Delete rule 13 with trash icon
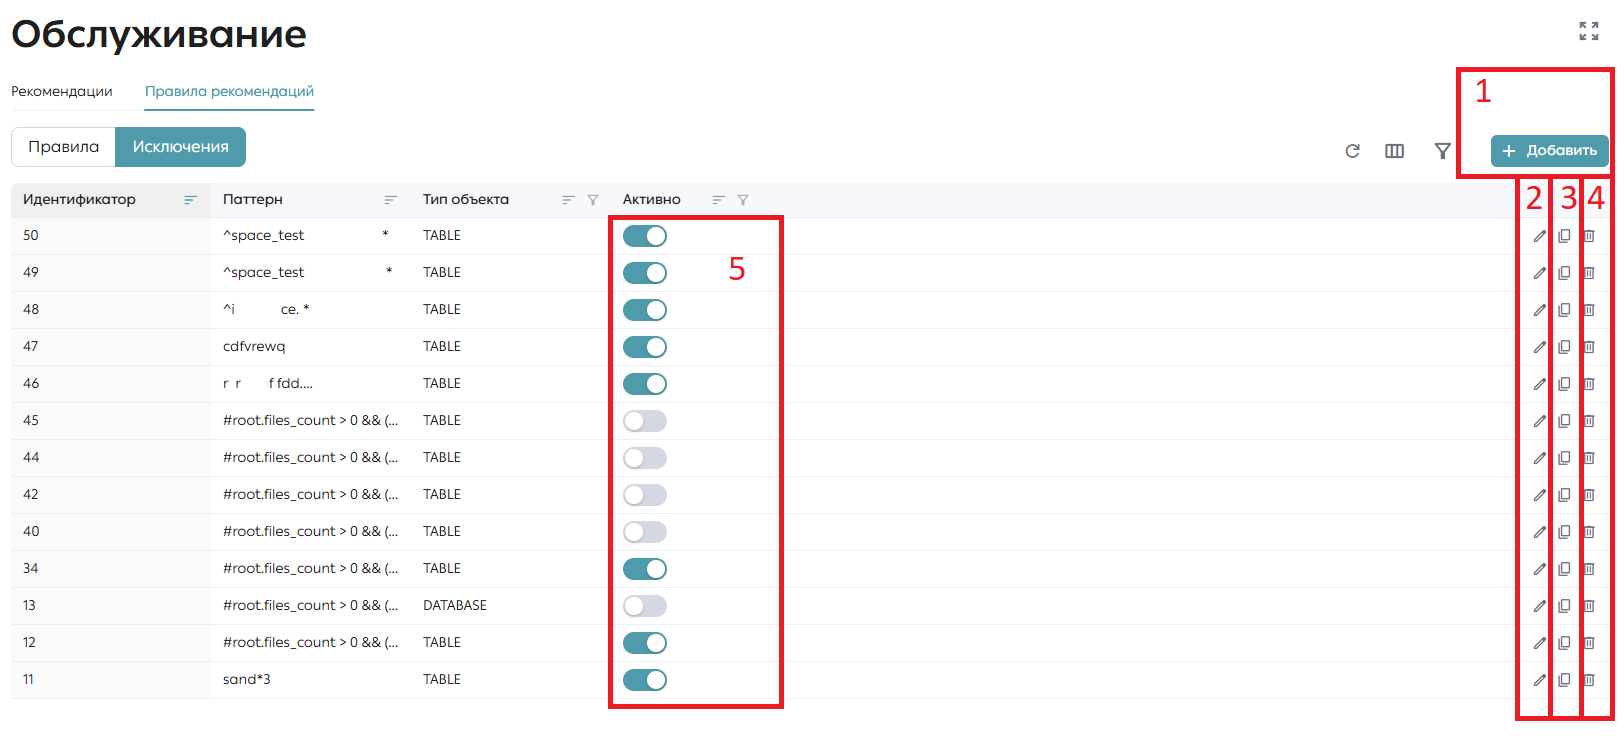1624x741 pixels. pos(1588,606)
